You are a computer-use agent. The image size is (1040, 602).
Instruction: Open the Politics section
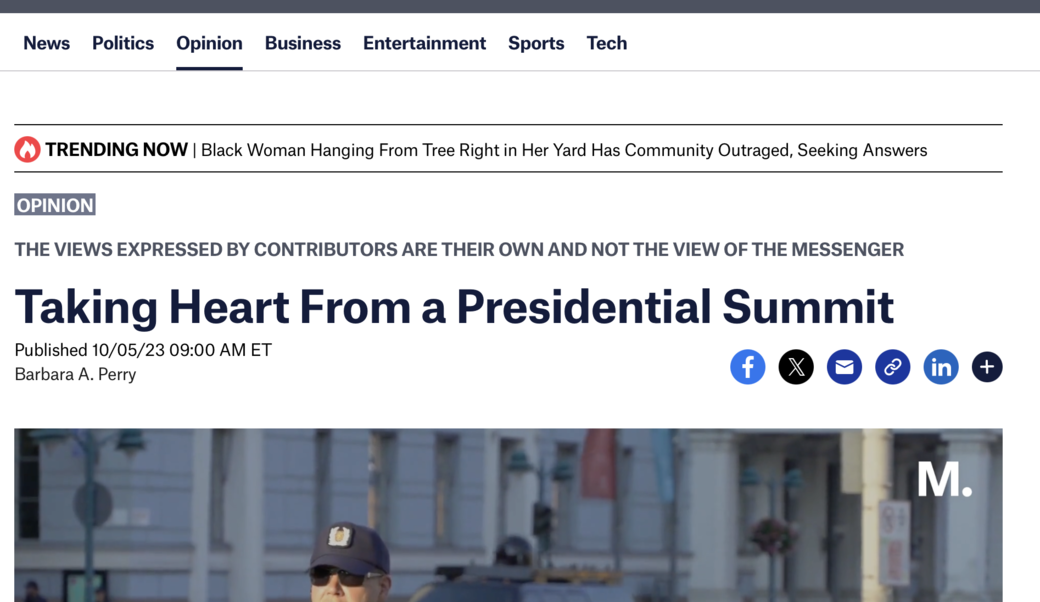coord(122,43)
